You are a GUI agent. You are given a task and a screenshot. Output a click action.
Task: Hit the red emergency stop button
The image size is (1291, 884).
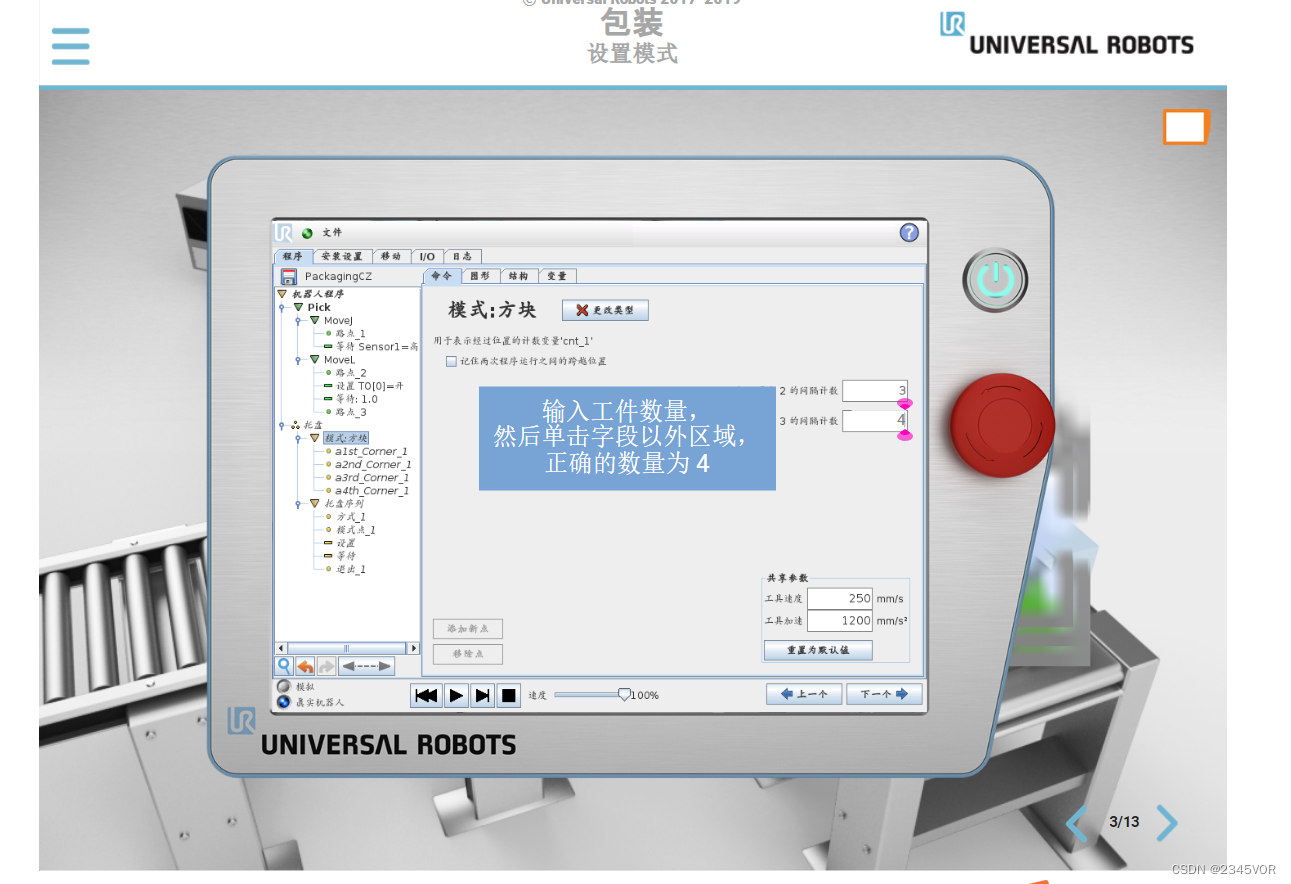pyautogui.click(x=1002, y=425)
